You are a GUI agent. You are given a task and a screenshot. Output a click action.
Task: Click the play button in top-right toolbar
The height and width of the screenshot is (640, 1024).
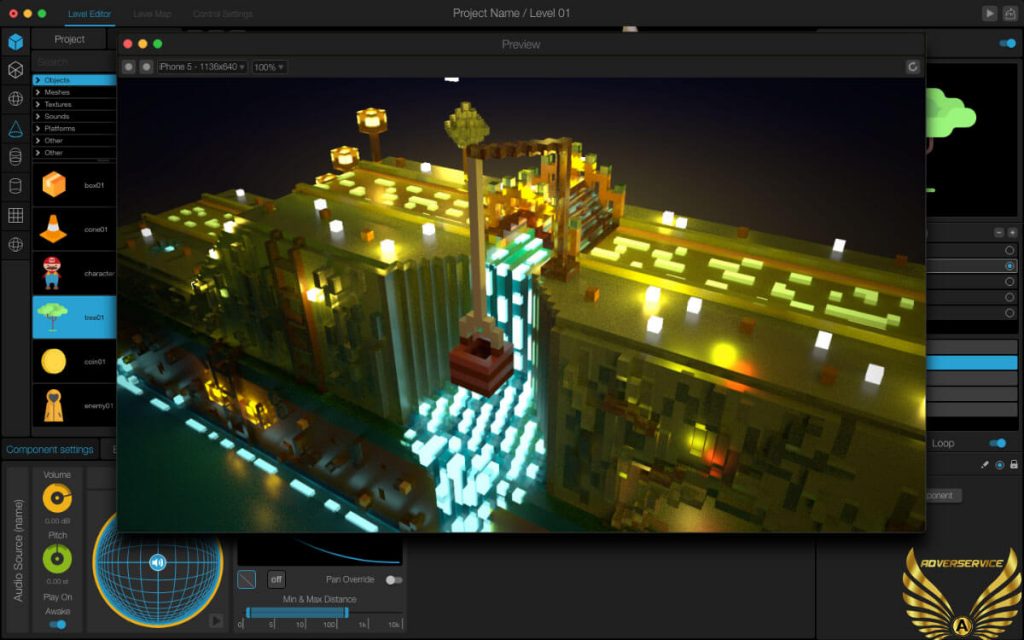tap(989, 13)
